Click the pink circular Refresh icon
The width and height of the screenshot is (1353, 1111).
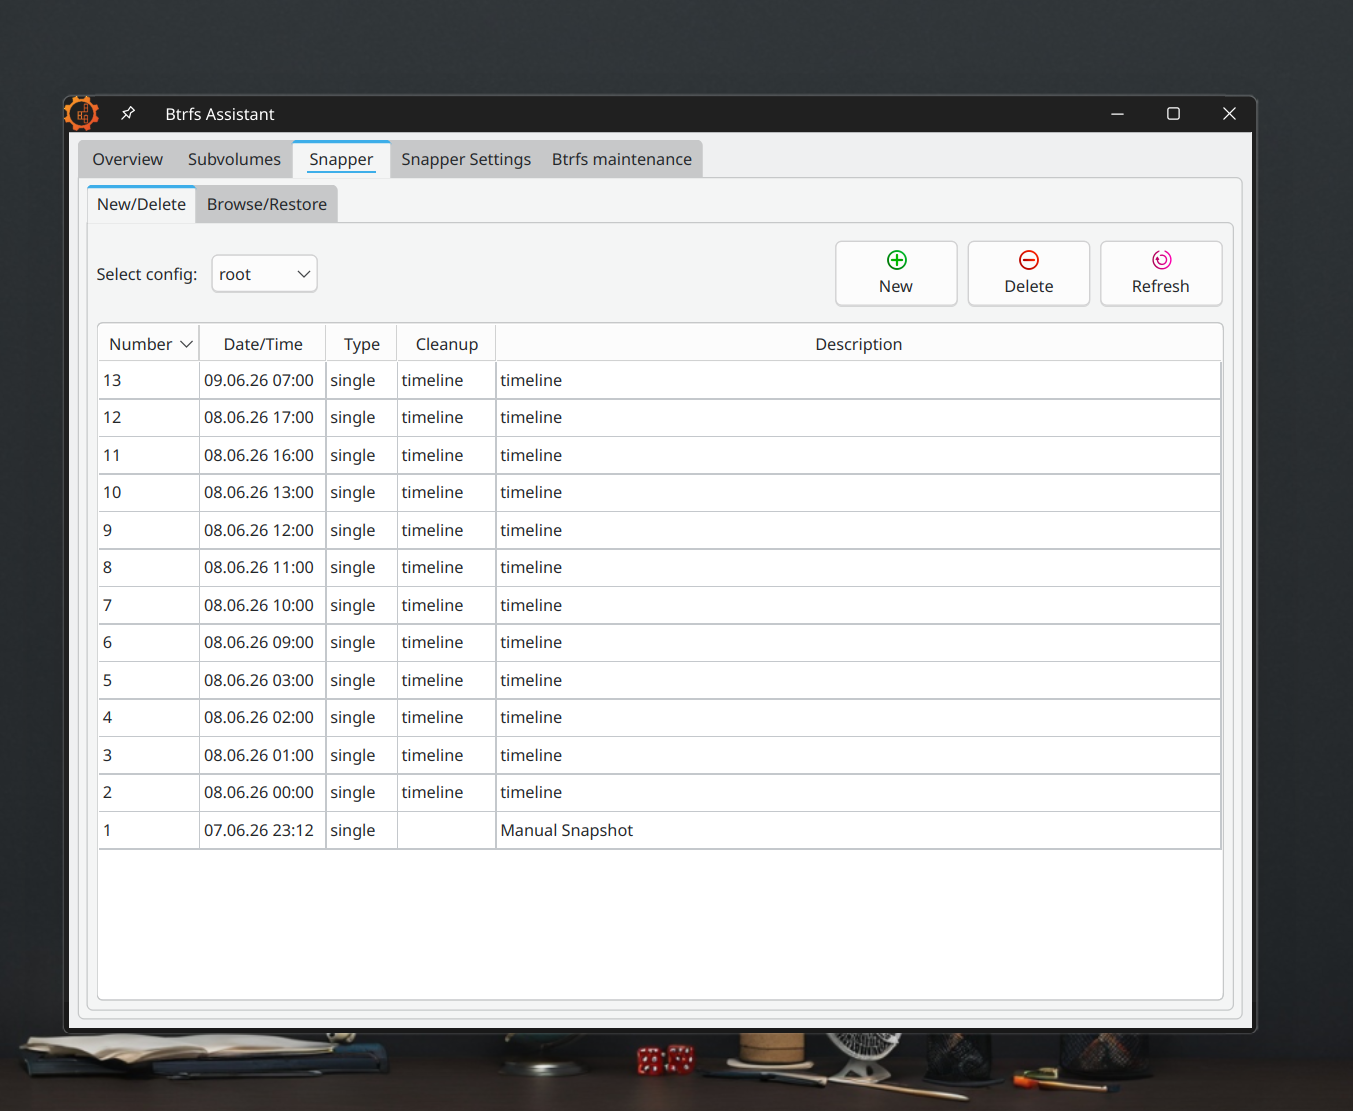pos(1161,260)
